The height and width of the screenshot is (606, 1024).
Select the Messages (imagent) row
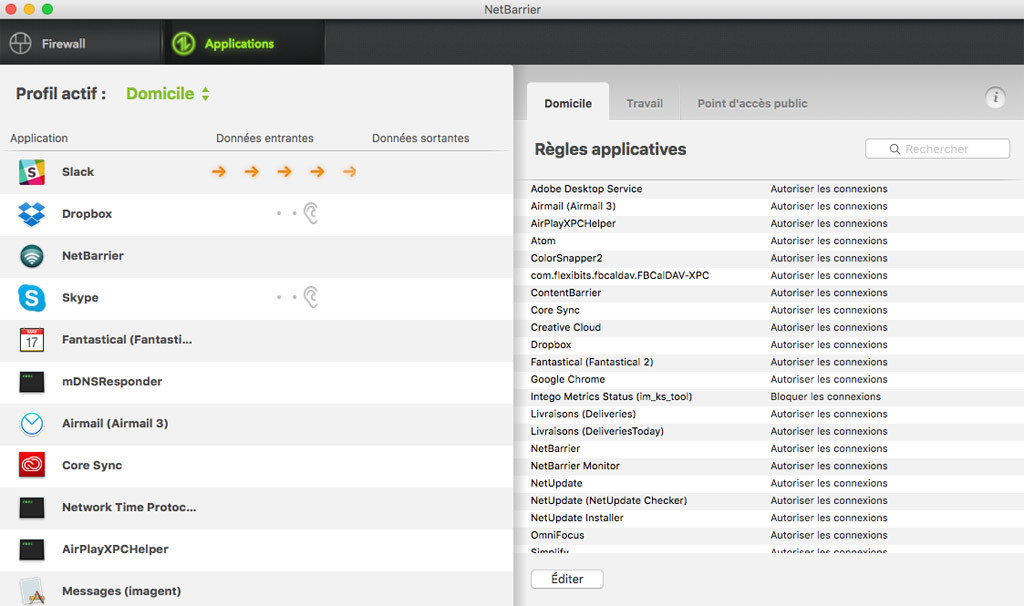pyautogui.click(x=256, y=589)
